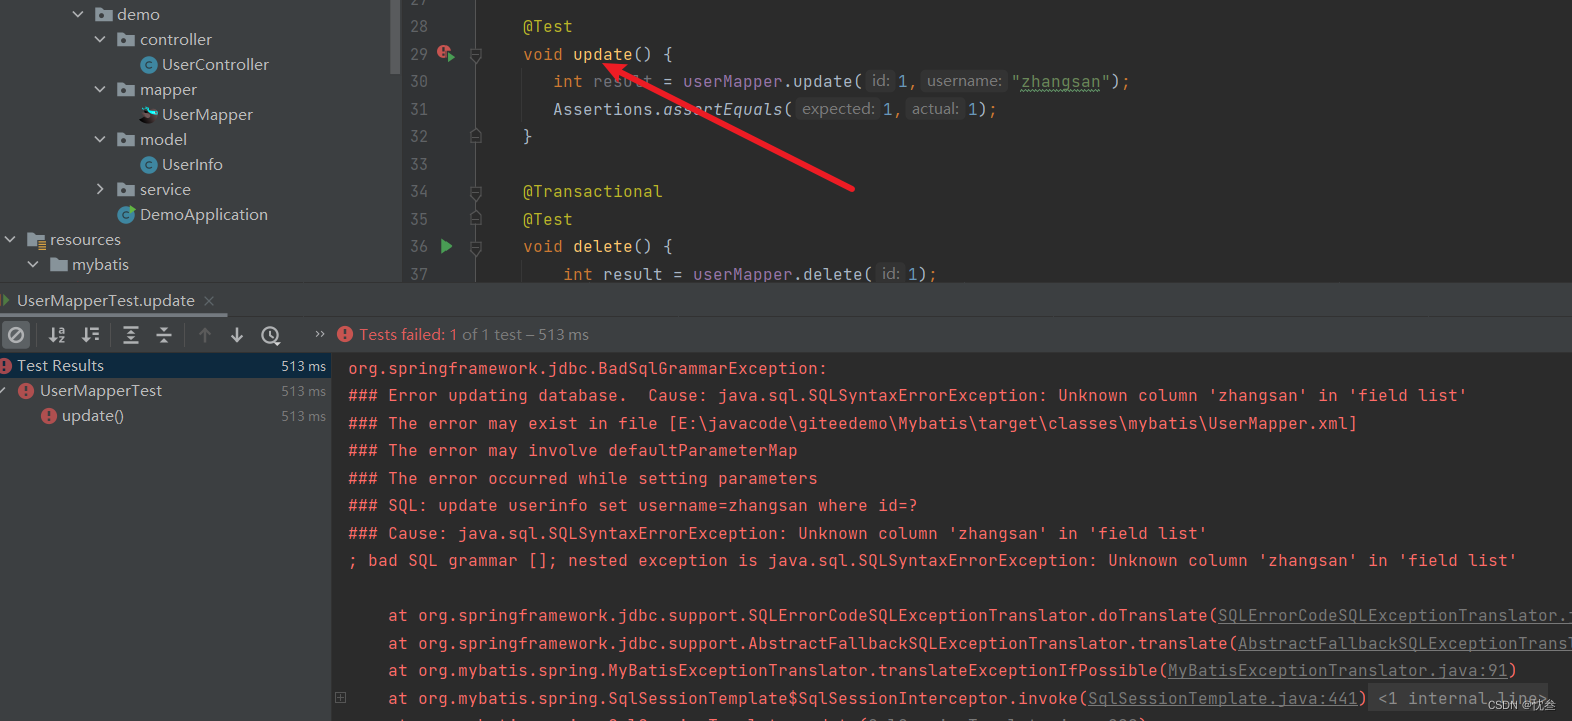The width and height of the screenshot is (1572, 721).
Task: Toggle sort tests by duration
Action: coord(91,335)
